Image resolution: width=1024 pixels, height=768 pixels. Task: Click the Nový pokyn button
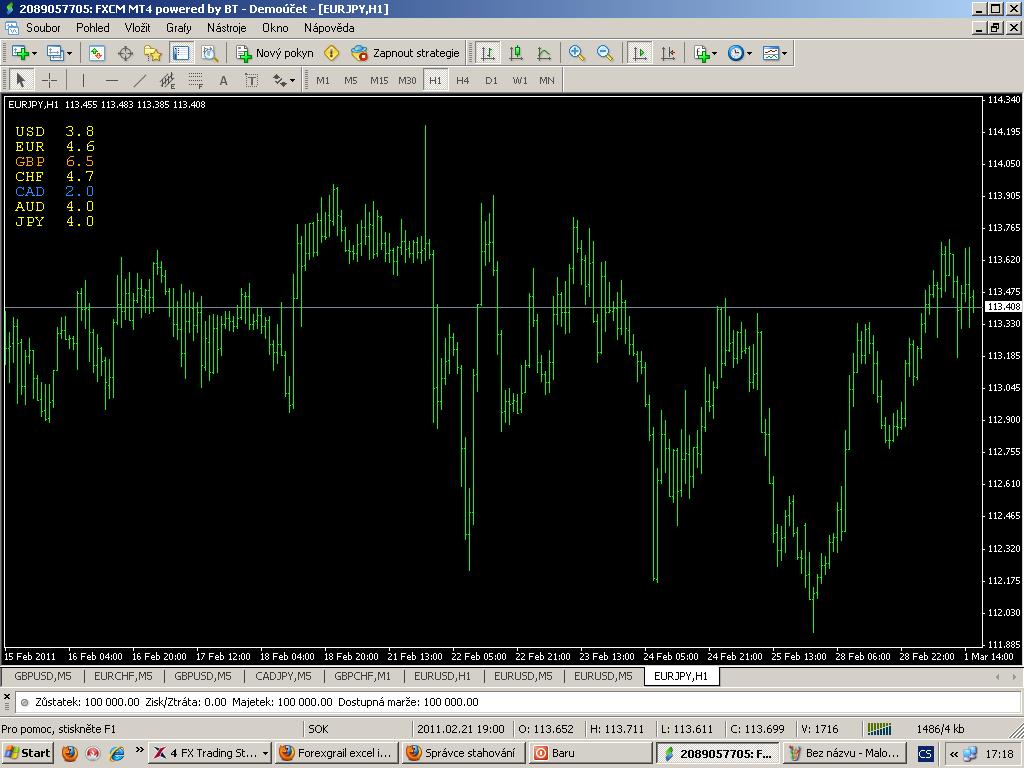pos(275,53)
